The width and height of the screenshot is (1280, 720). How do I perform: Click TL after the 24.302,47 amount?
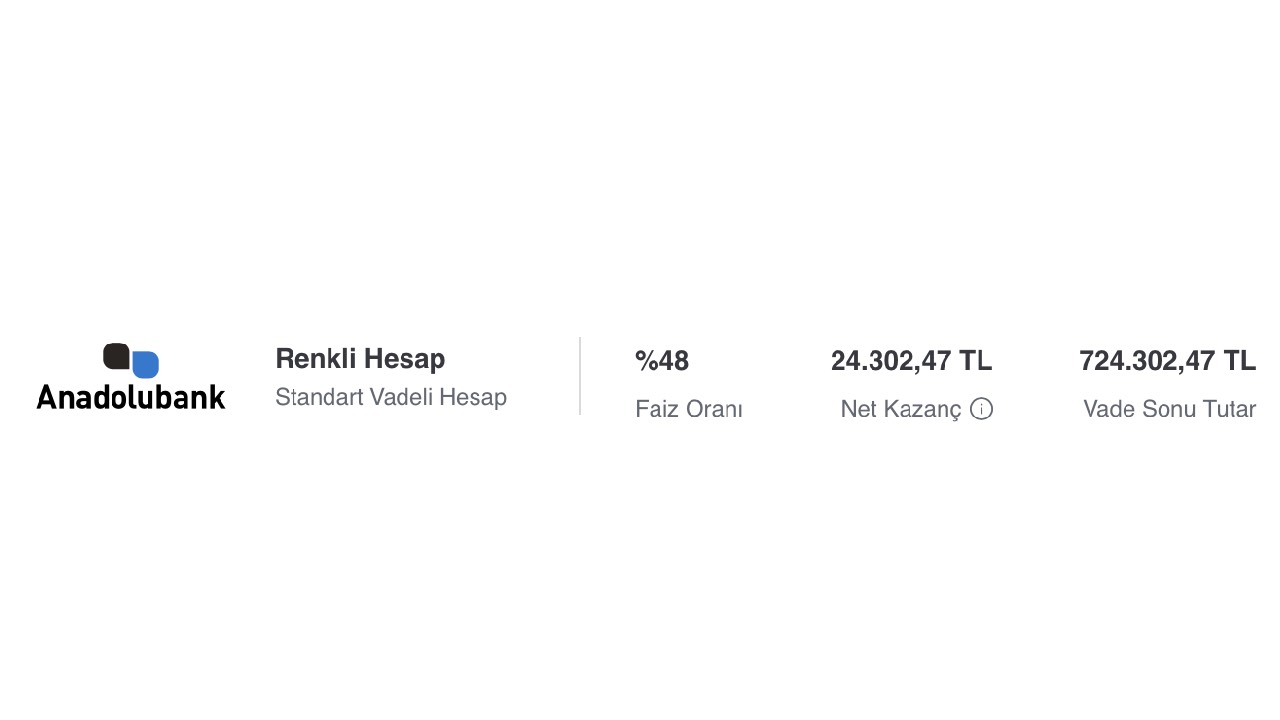click(976, 361)
